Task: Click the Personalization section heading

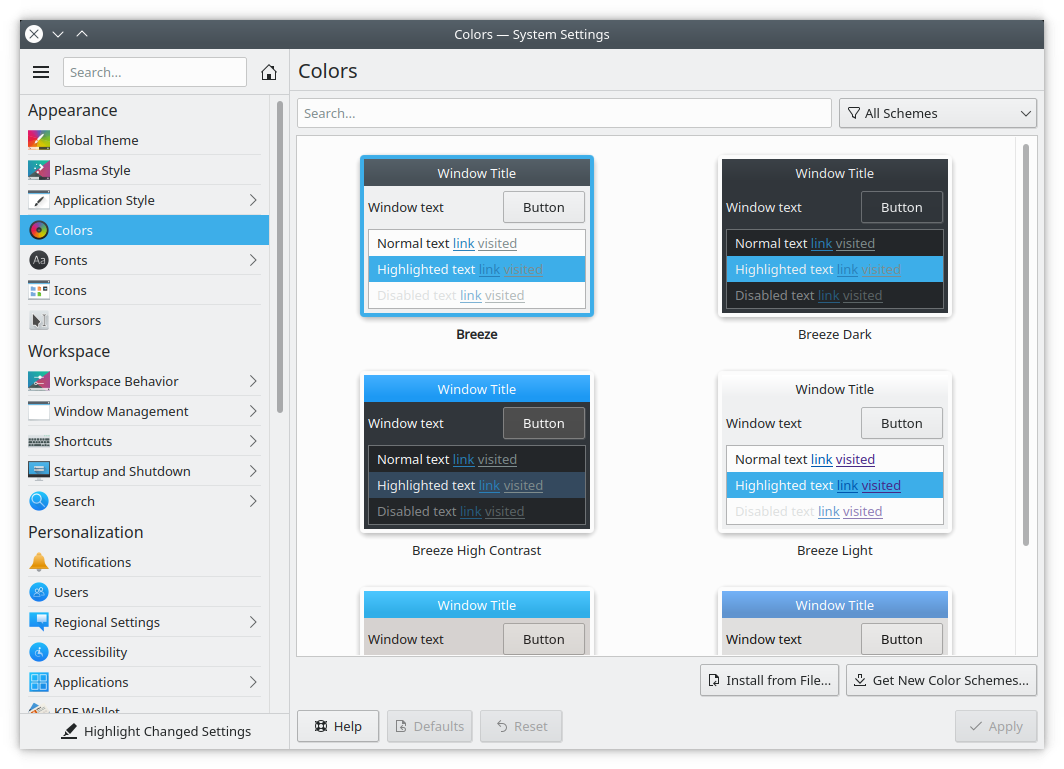Action: pos(86,532)
